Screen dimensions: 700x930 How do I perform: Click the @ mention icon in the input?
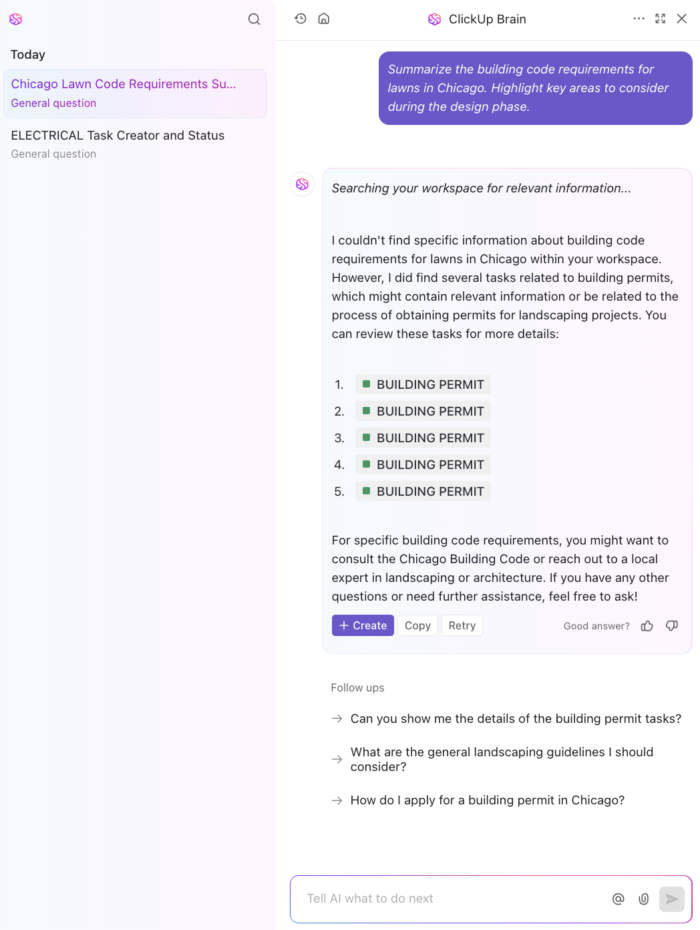[618, 899]
